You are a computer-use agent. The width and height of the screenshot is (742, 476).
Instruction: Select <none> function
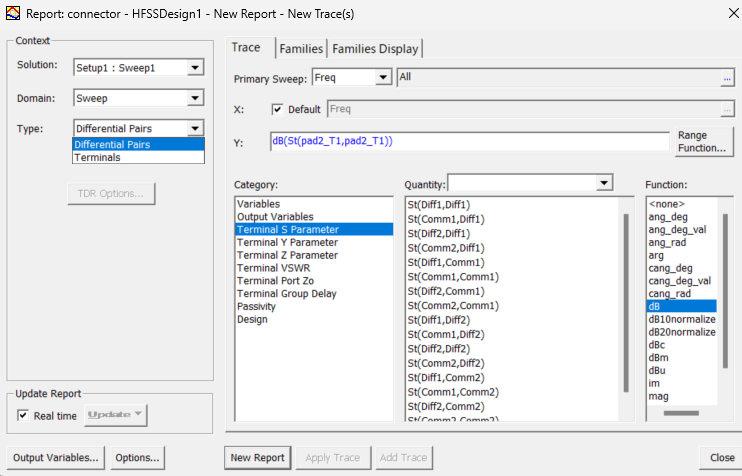click(682, 204)
